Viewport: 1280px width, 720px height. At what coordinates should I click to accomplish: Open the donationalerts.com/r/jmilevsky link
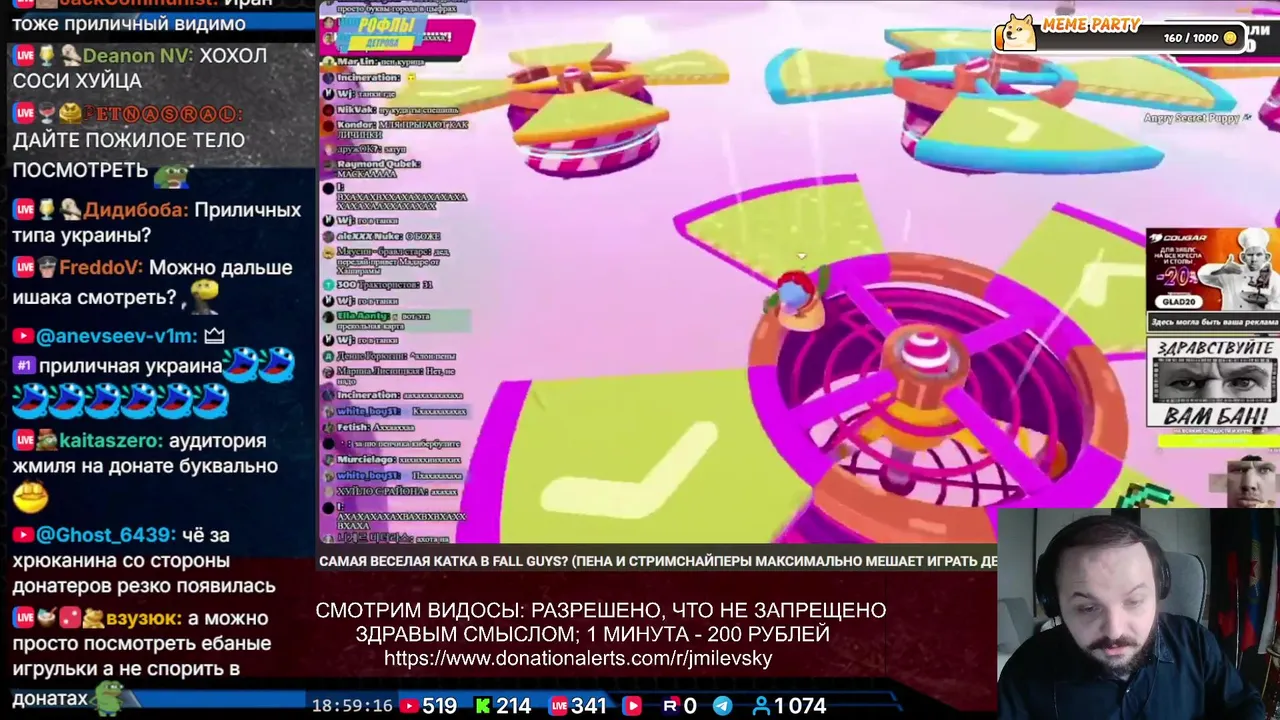click(578, 659)
